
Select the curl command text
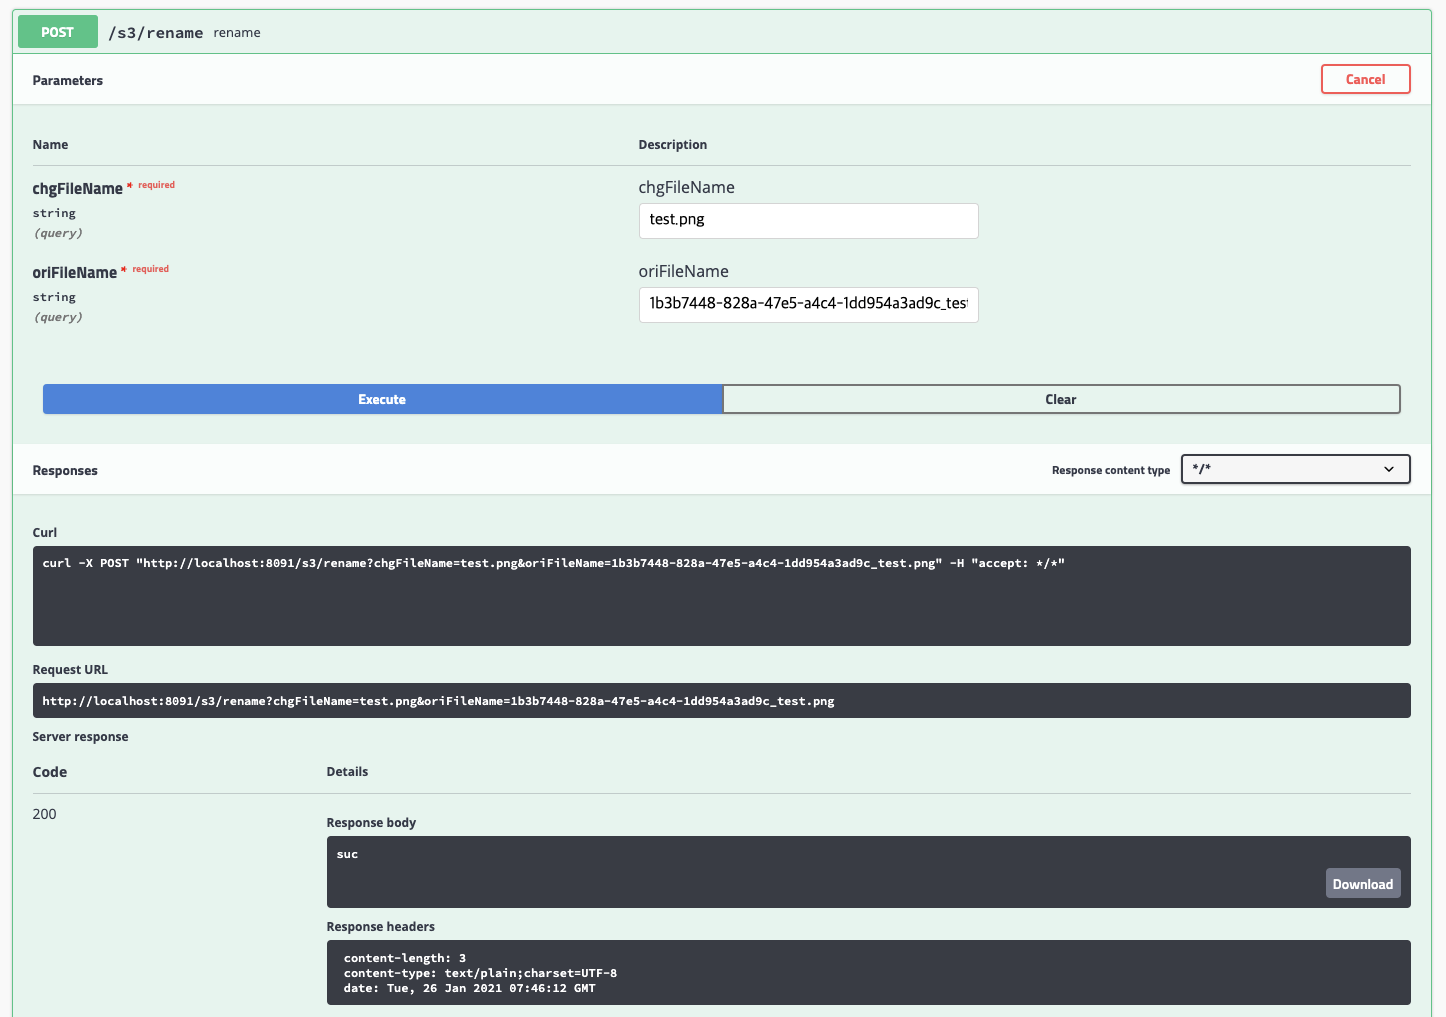(x=553, y=563)
